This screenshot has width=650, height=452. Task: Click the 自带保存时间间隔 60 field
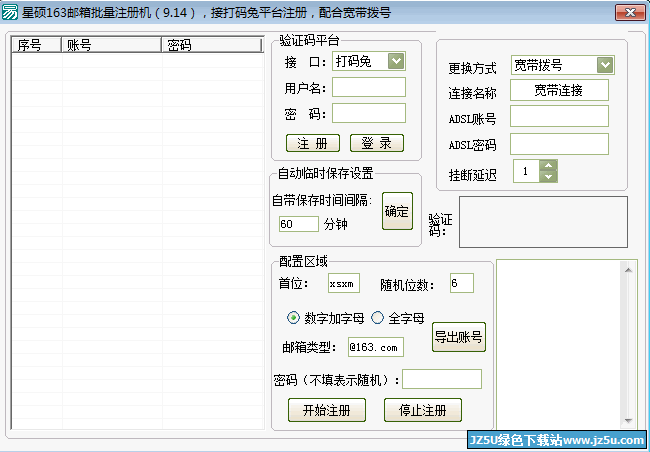click(x=298, y=224)
